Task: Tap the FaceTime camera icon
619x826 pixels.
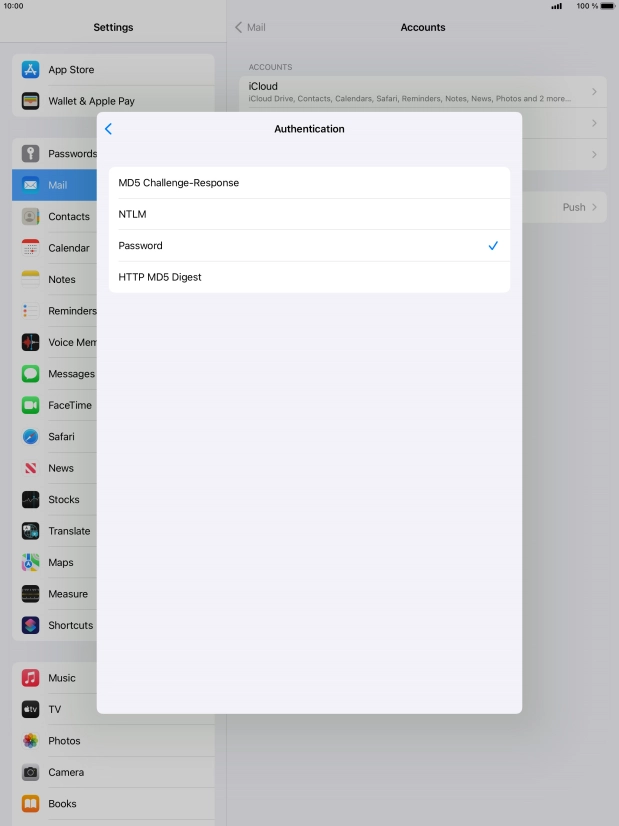Action: tap(31, 405)
